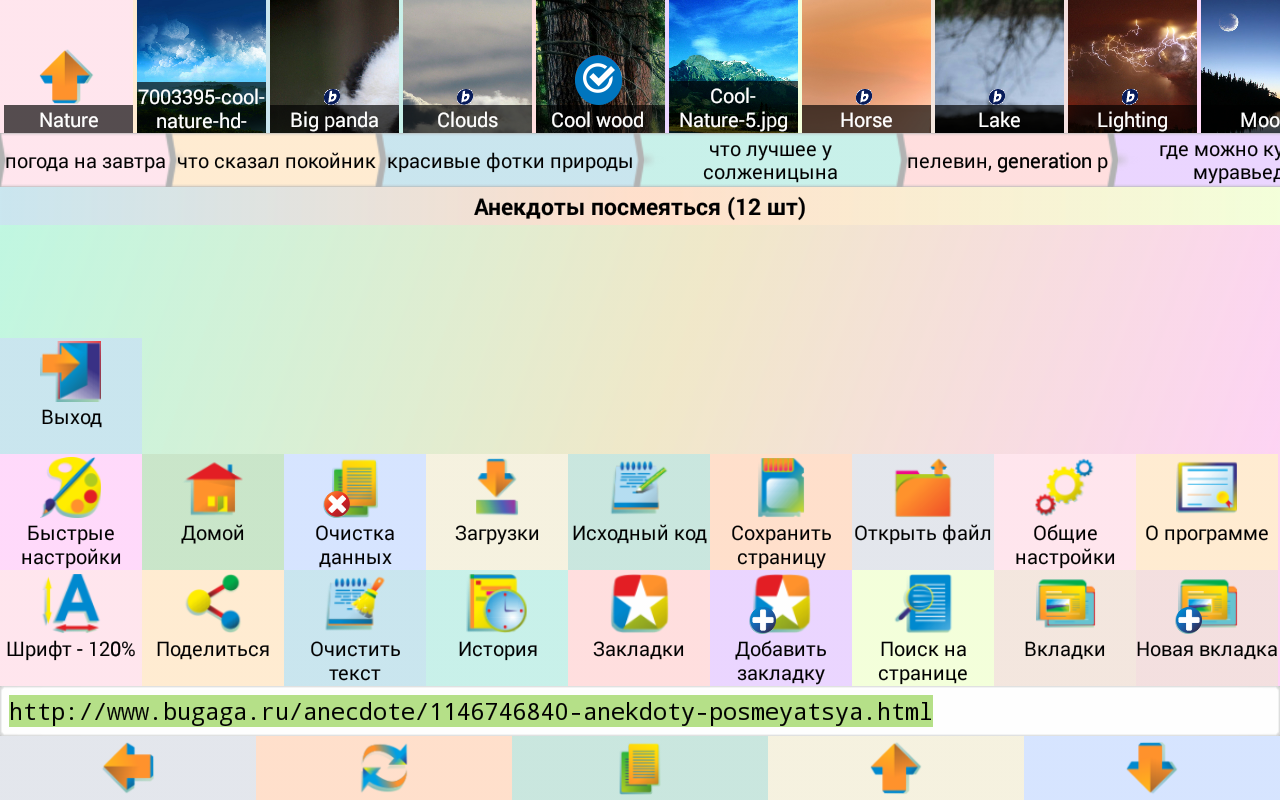The height and width of the screenshot is (800, 1280).
Task: Go up from Nature folder tile
Action: click(67, 67)
